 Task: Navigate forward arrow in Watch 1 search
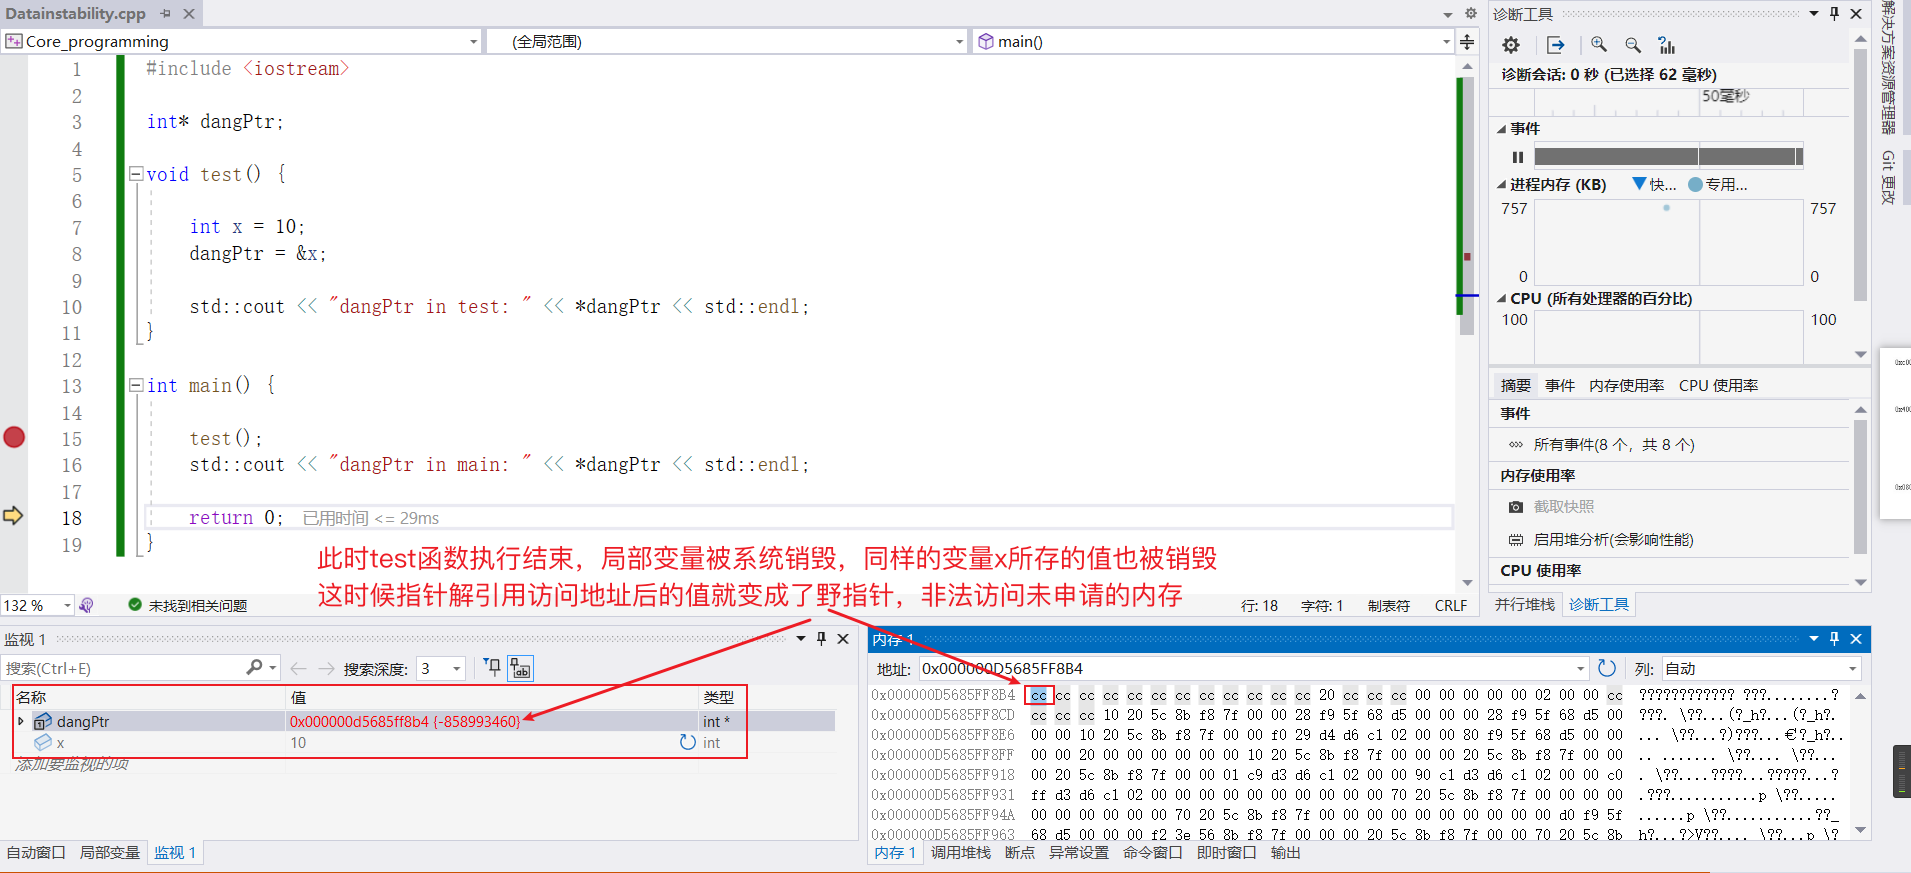point(326,668)
